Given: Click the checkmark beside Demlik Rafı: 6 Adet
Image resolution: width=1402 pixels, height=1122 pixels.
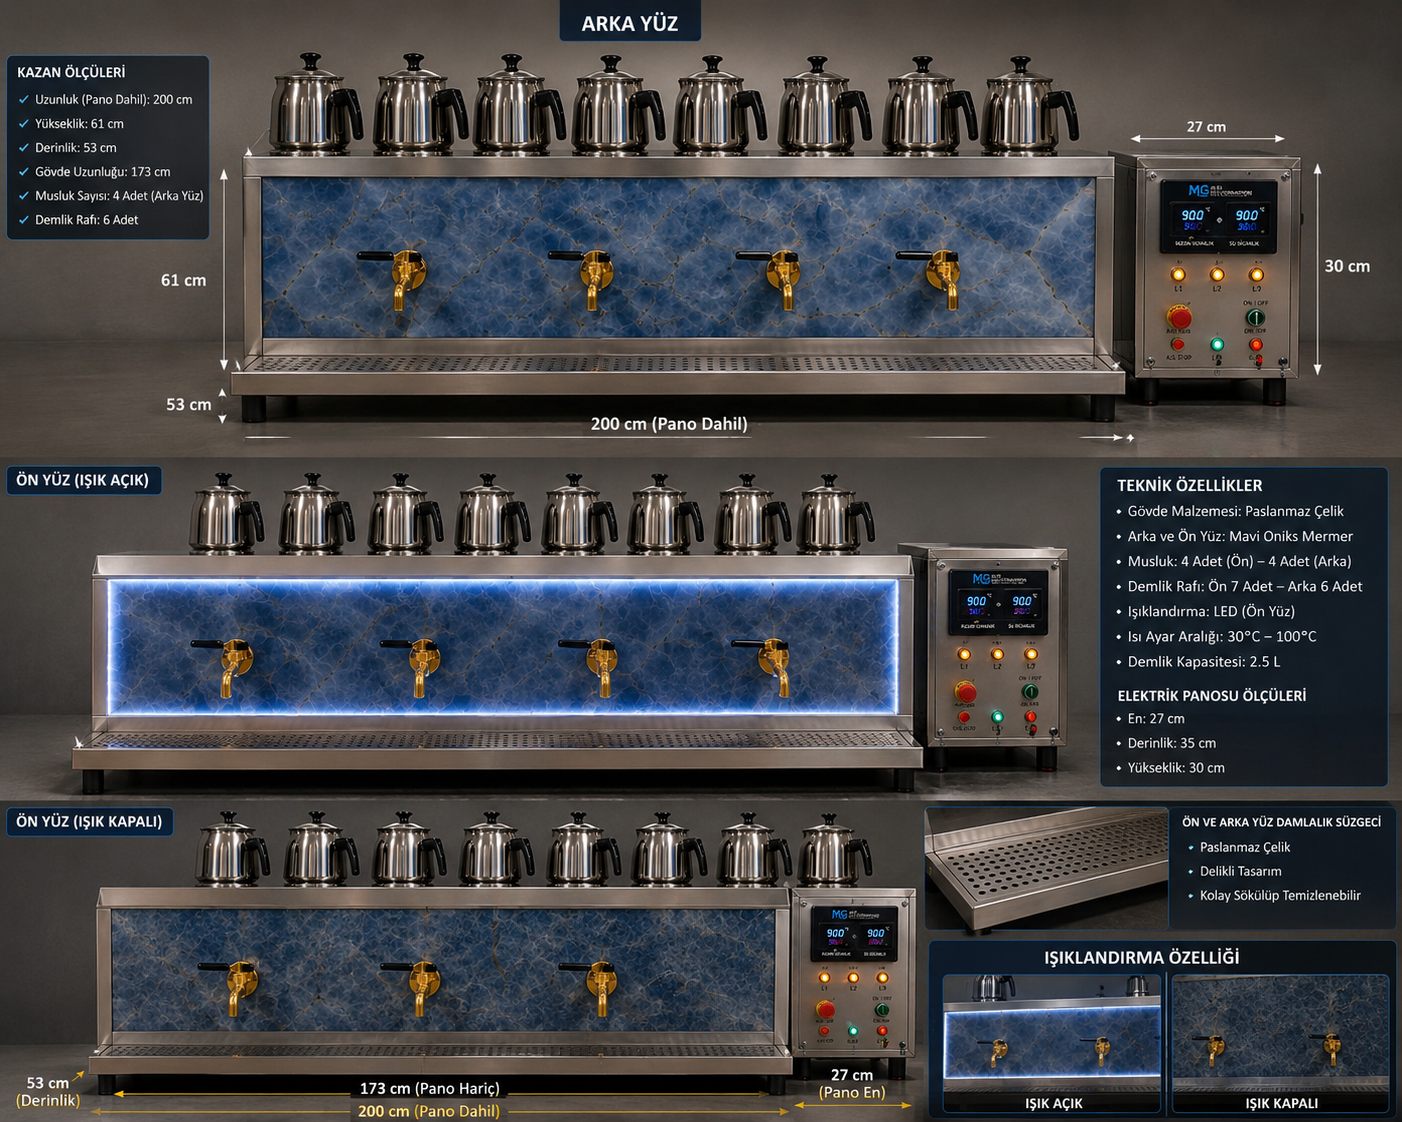Looking at the screenshot, I should pyautogui.click(x=24, y=220).
